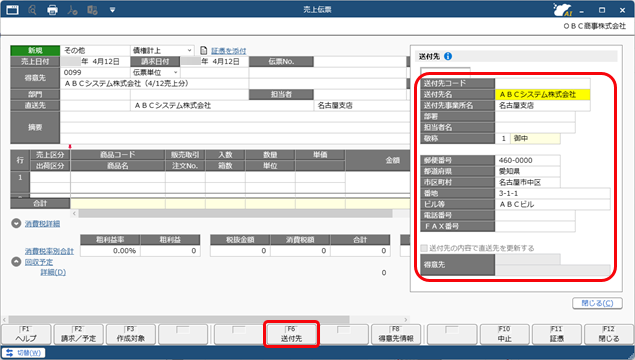Collapse the 消費税詳細 section arrow
635x360 pixels.
[x=16, y=223]
